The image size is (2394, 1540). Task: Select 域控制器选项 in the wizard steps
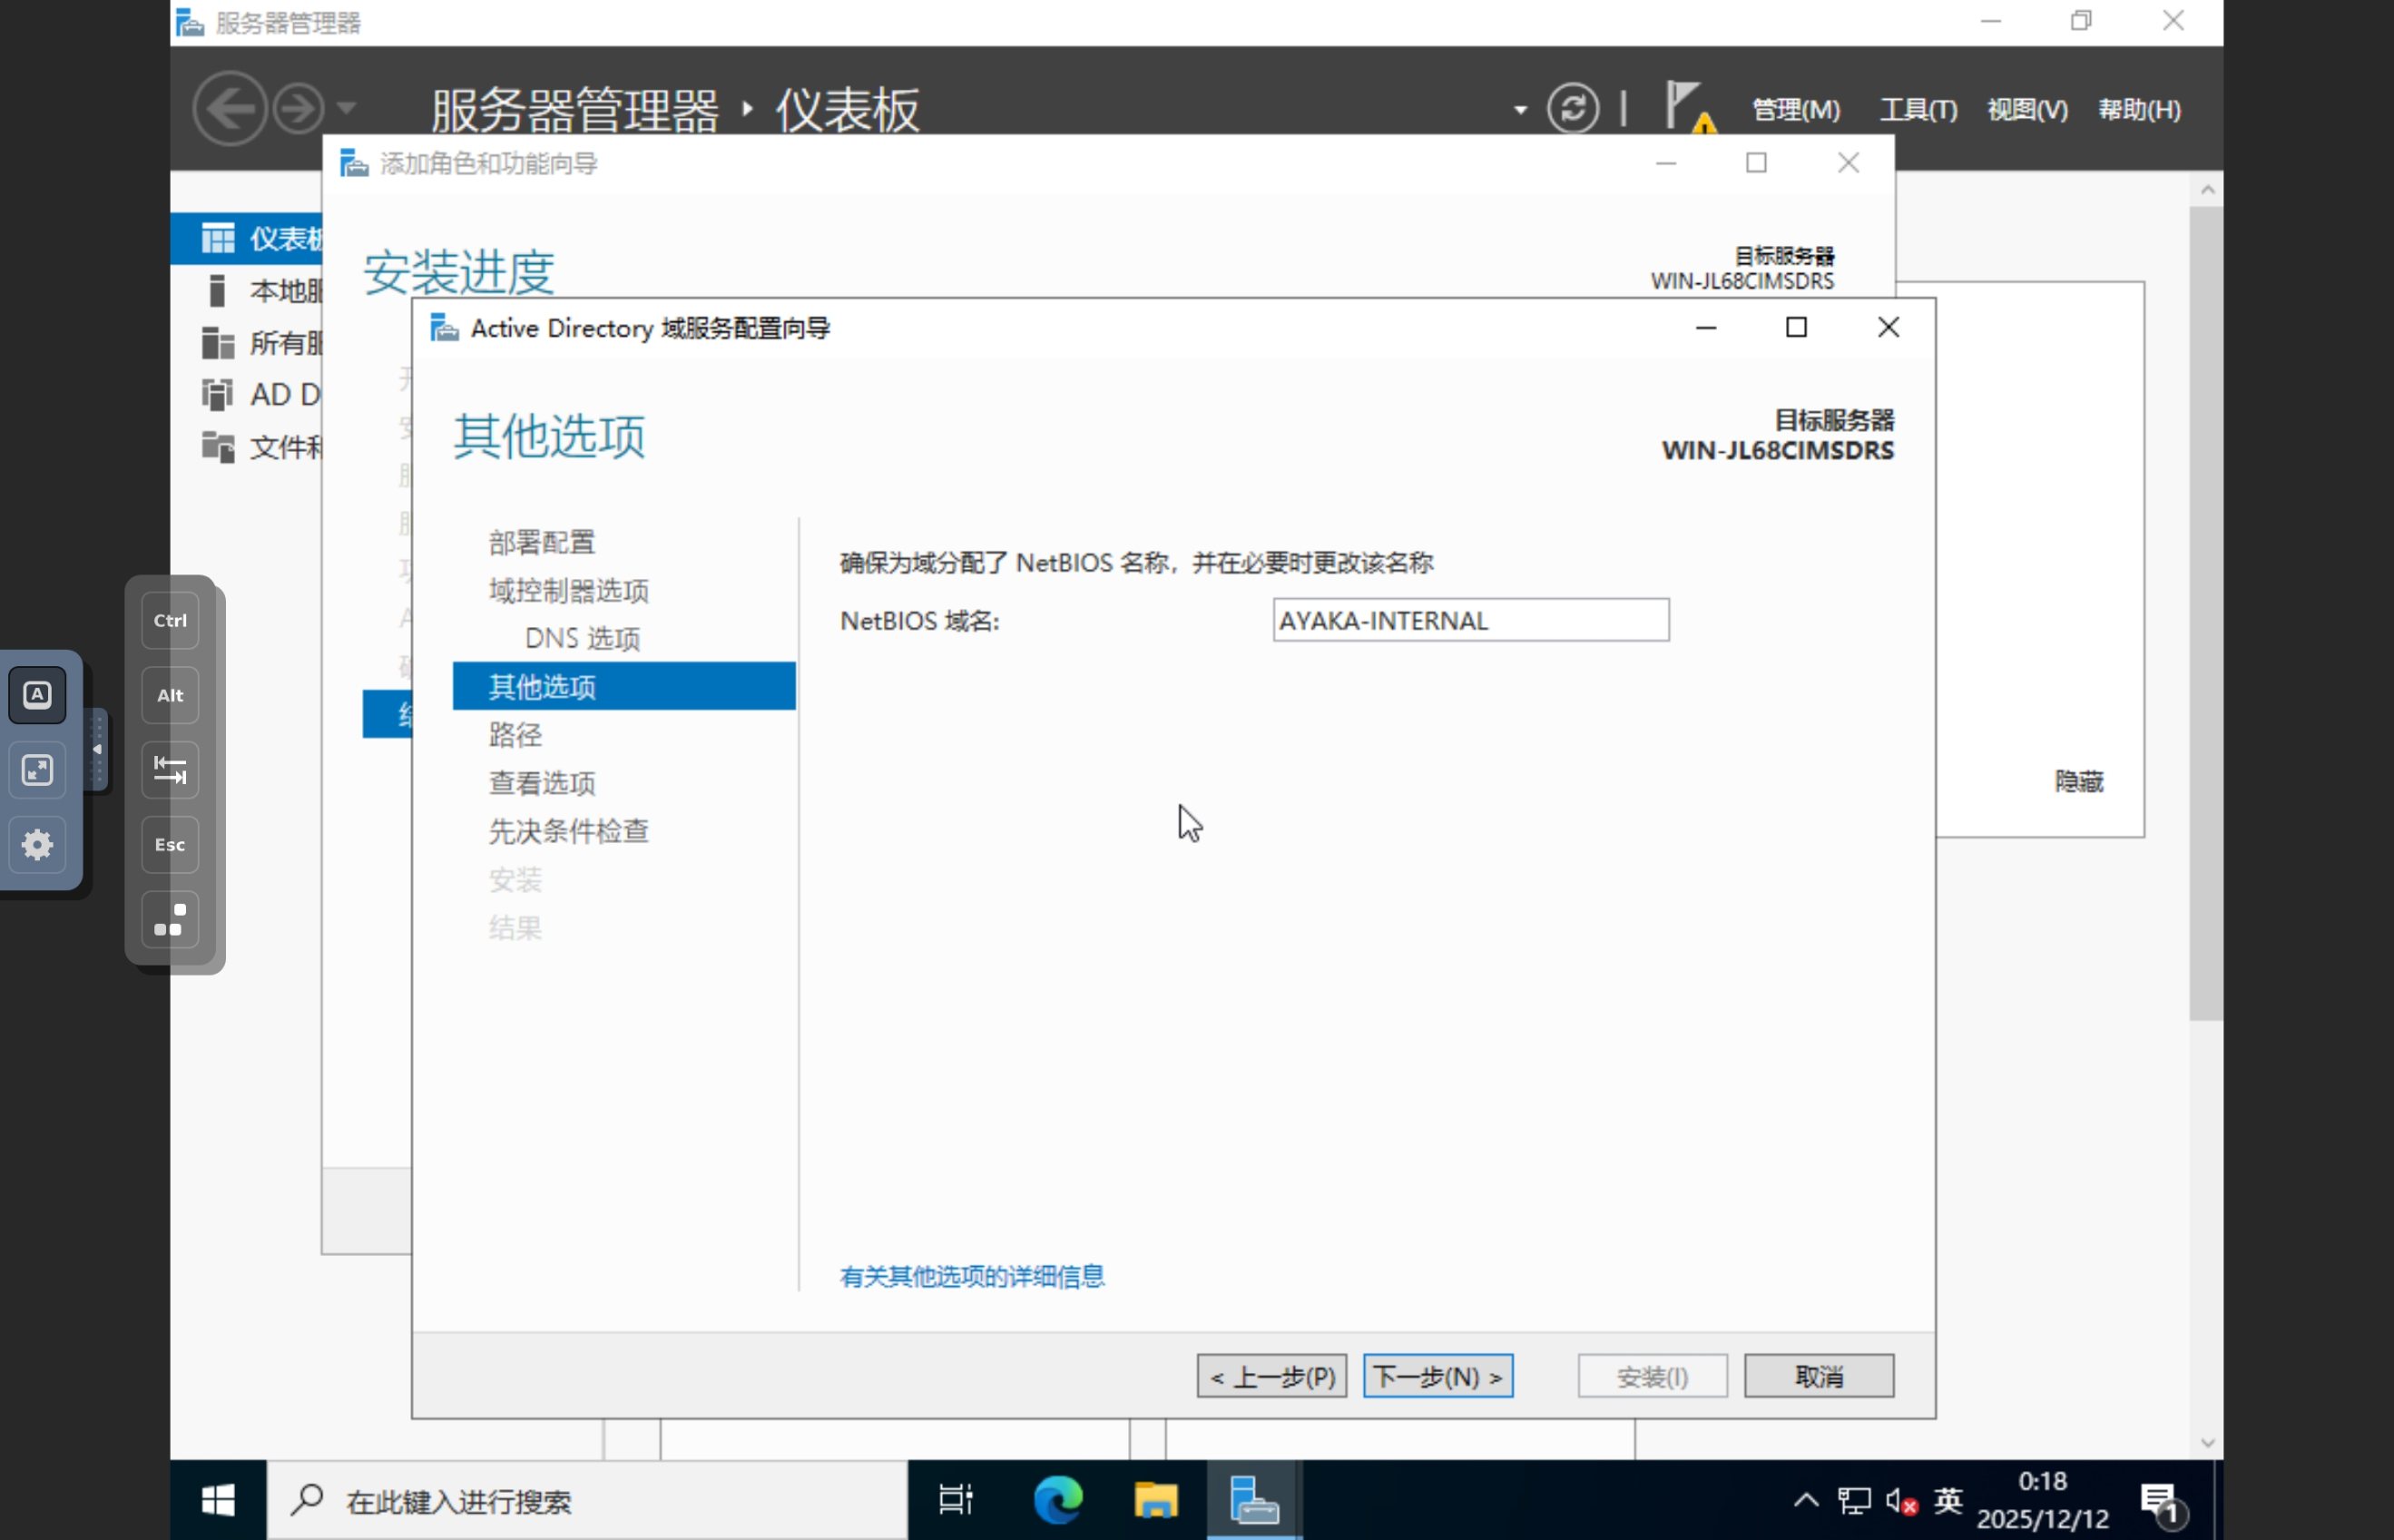[568, 591]
